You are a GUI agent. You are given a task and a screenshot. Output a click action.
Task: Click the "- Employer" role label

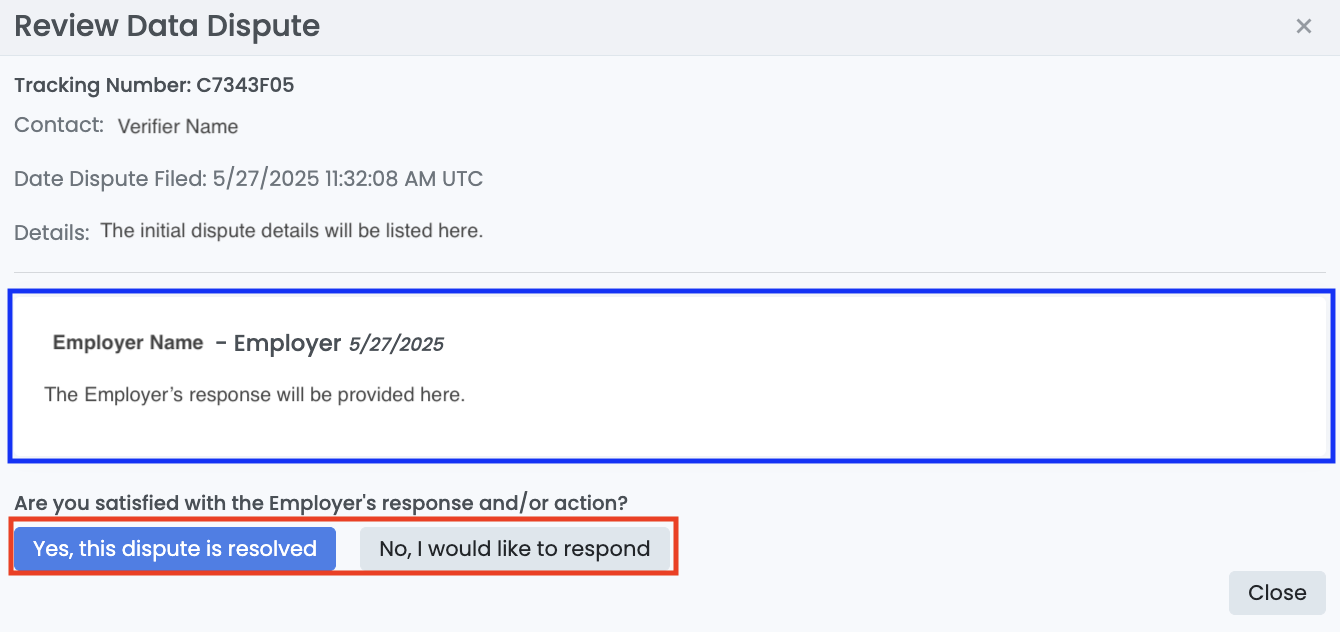[278, 343]
